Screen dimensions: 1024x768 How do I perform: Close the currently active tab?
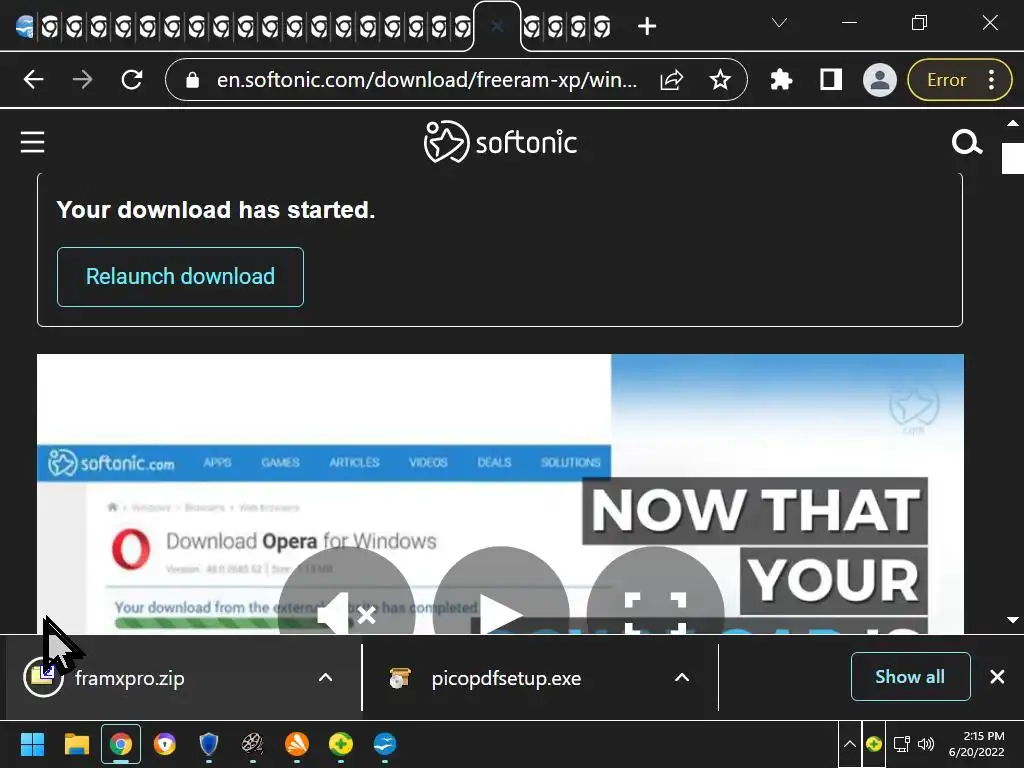coord(497,26)
